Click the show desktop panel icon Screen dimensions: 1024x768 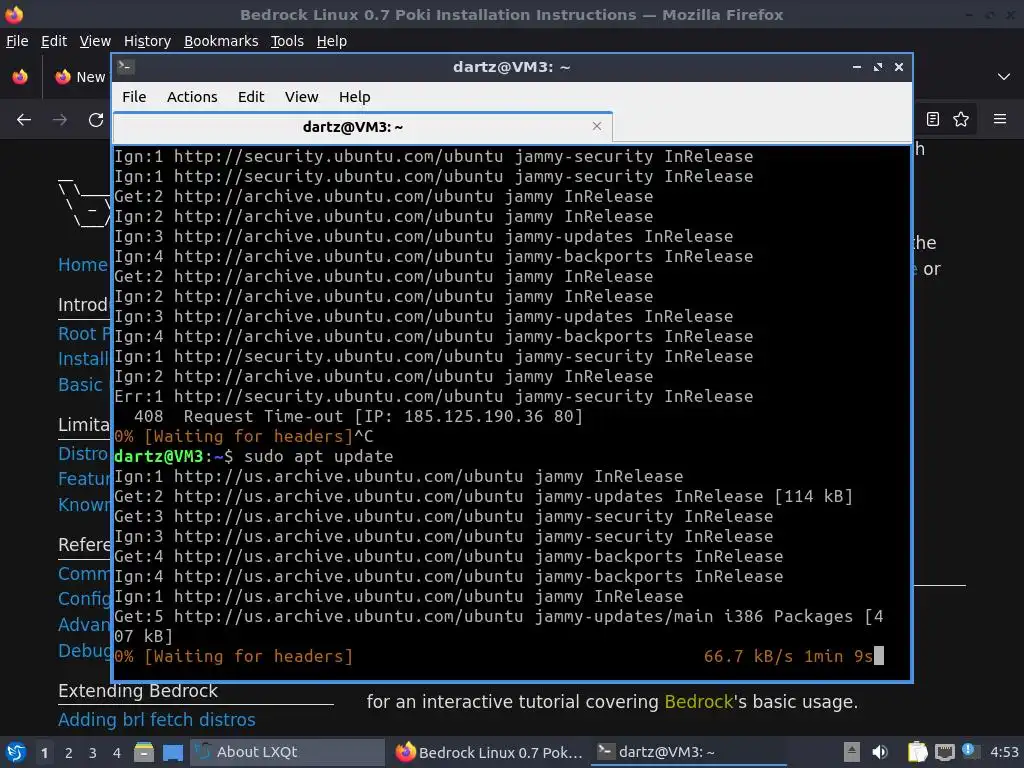(173, 752)
